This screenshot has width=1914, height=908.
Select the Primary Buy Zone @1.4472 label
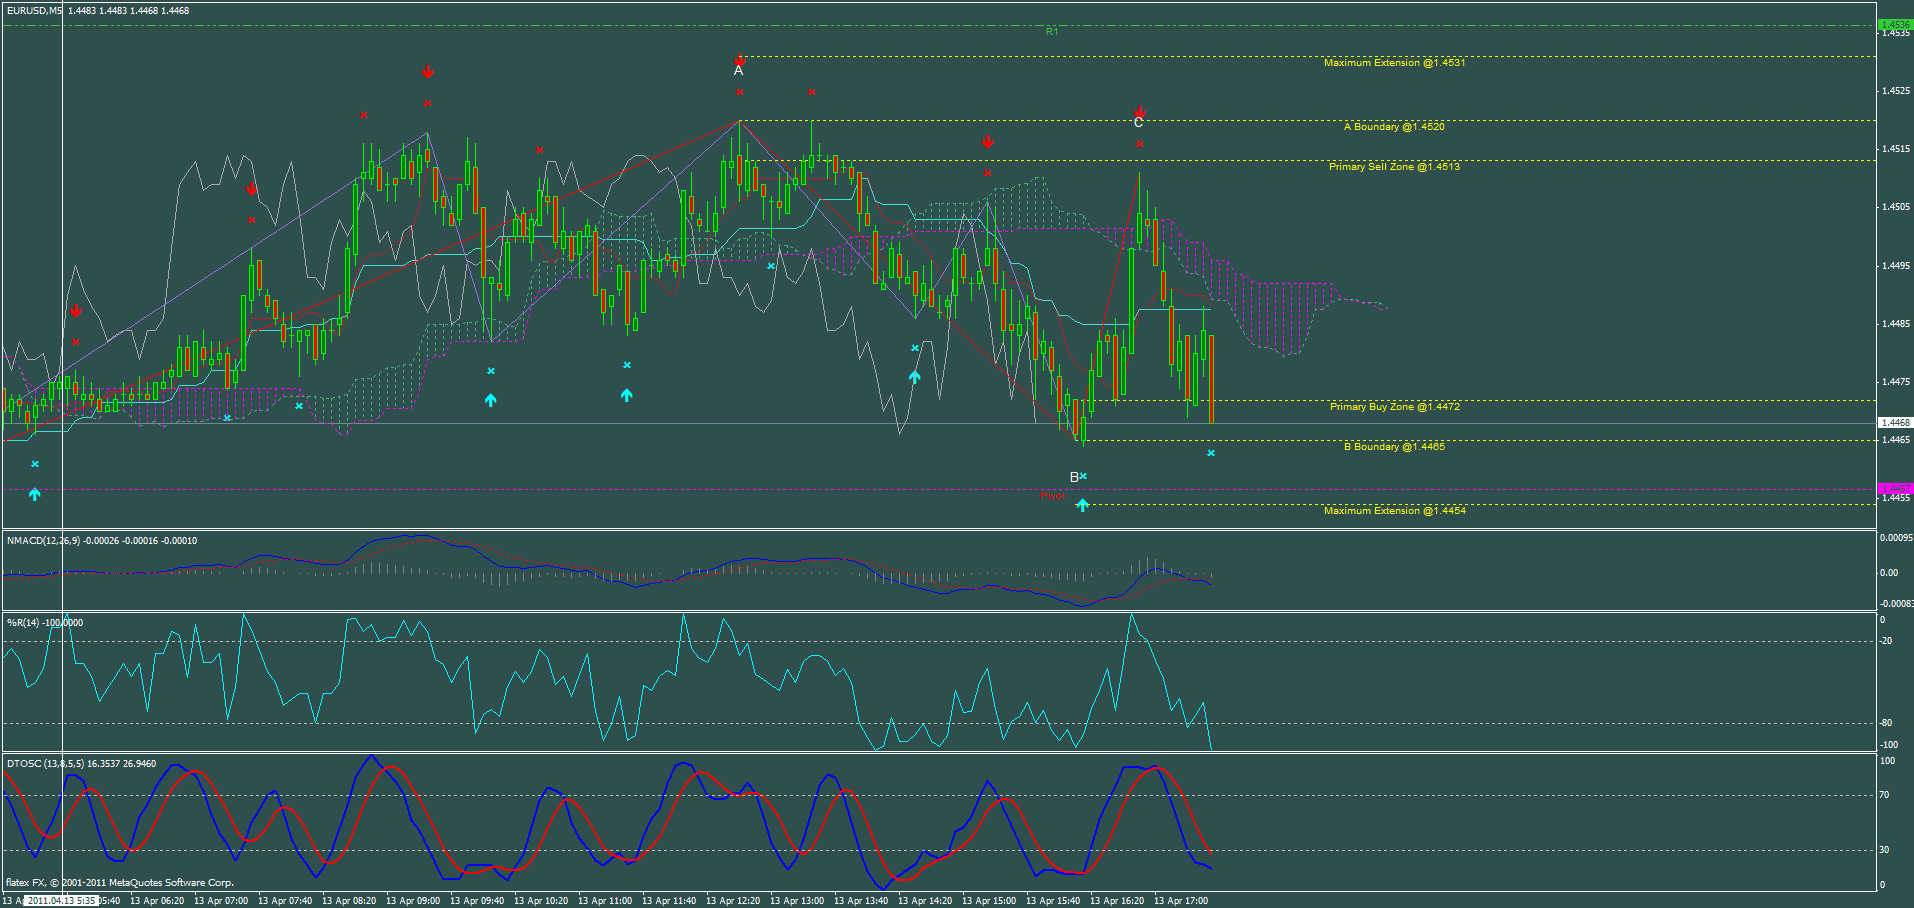pyautogui.click(x=1394, y=406)
